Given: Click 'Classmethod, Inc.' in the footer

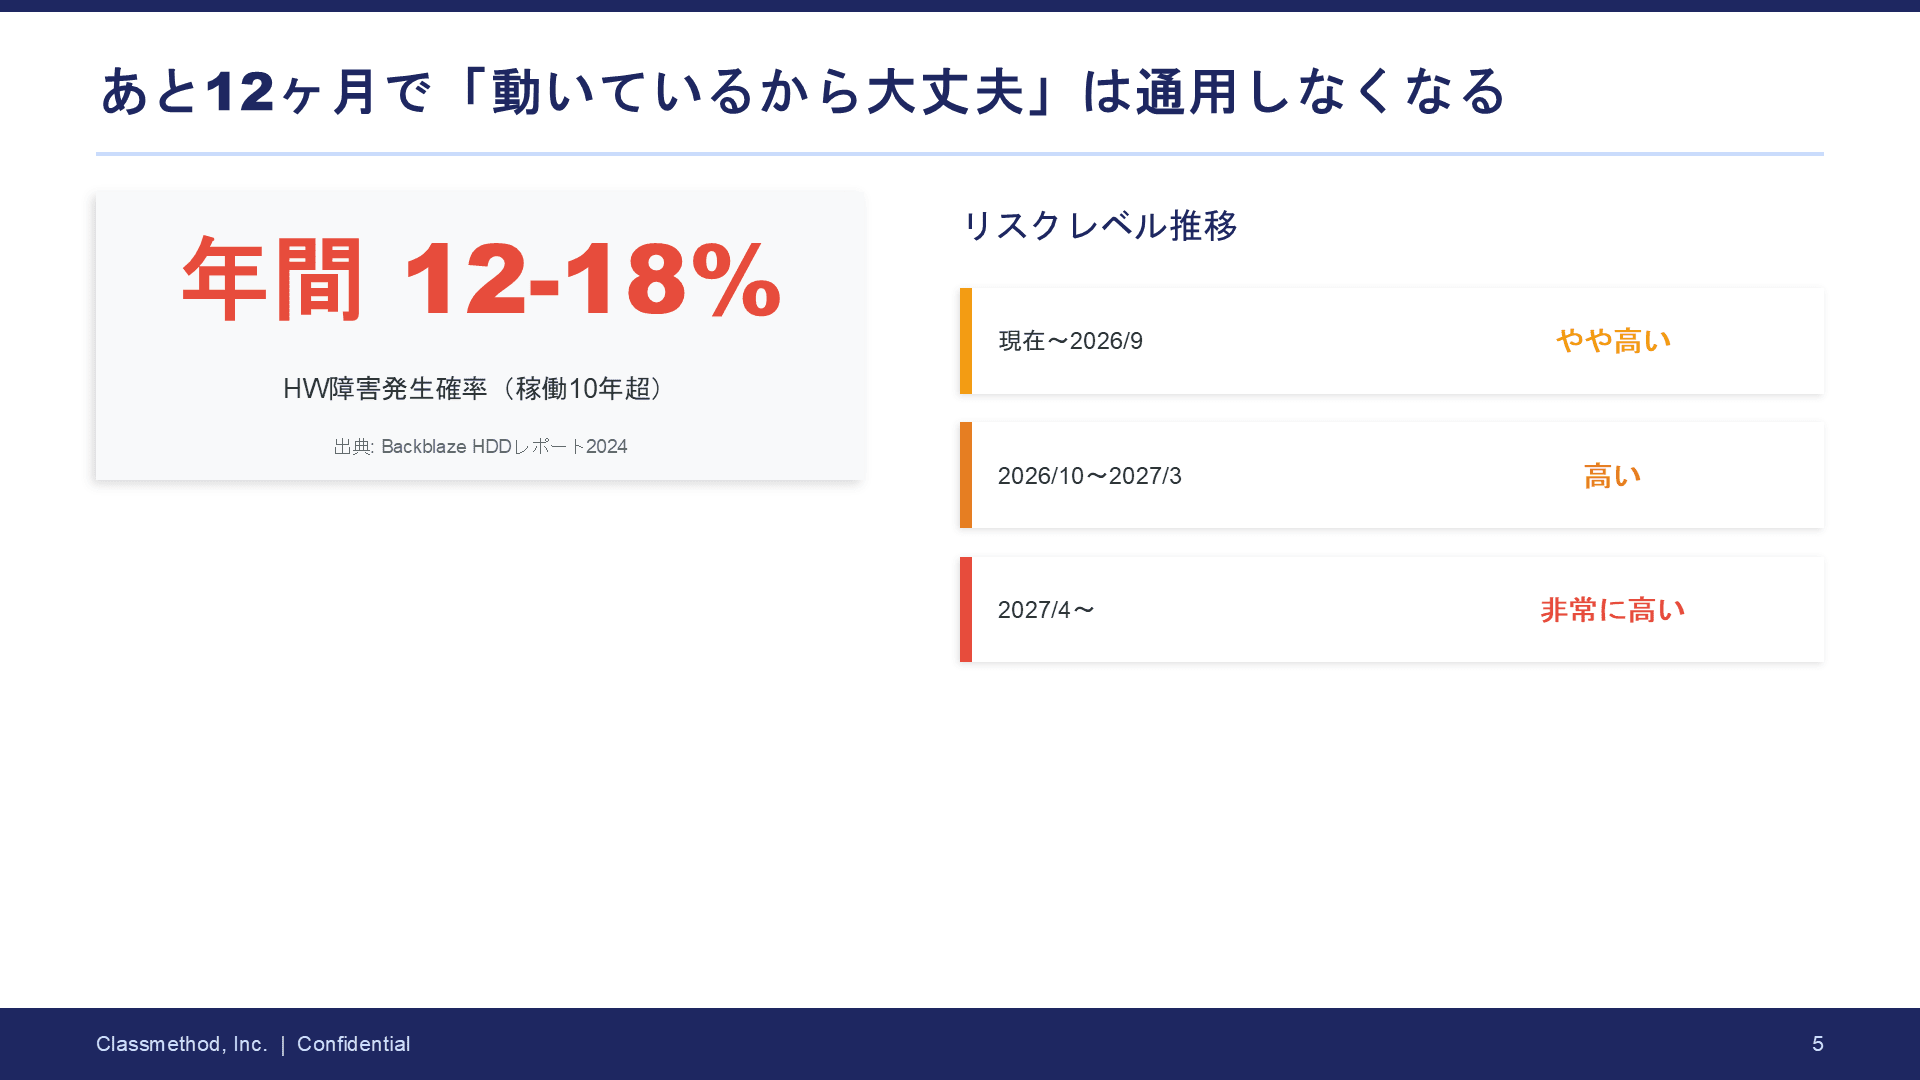Looking at the screenshot, I should pos(181,1044).
